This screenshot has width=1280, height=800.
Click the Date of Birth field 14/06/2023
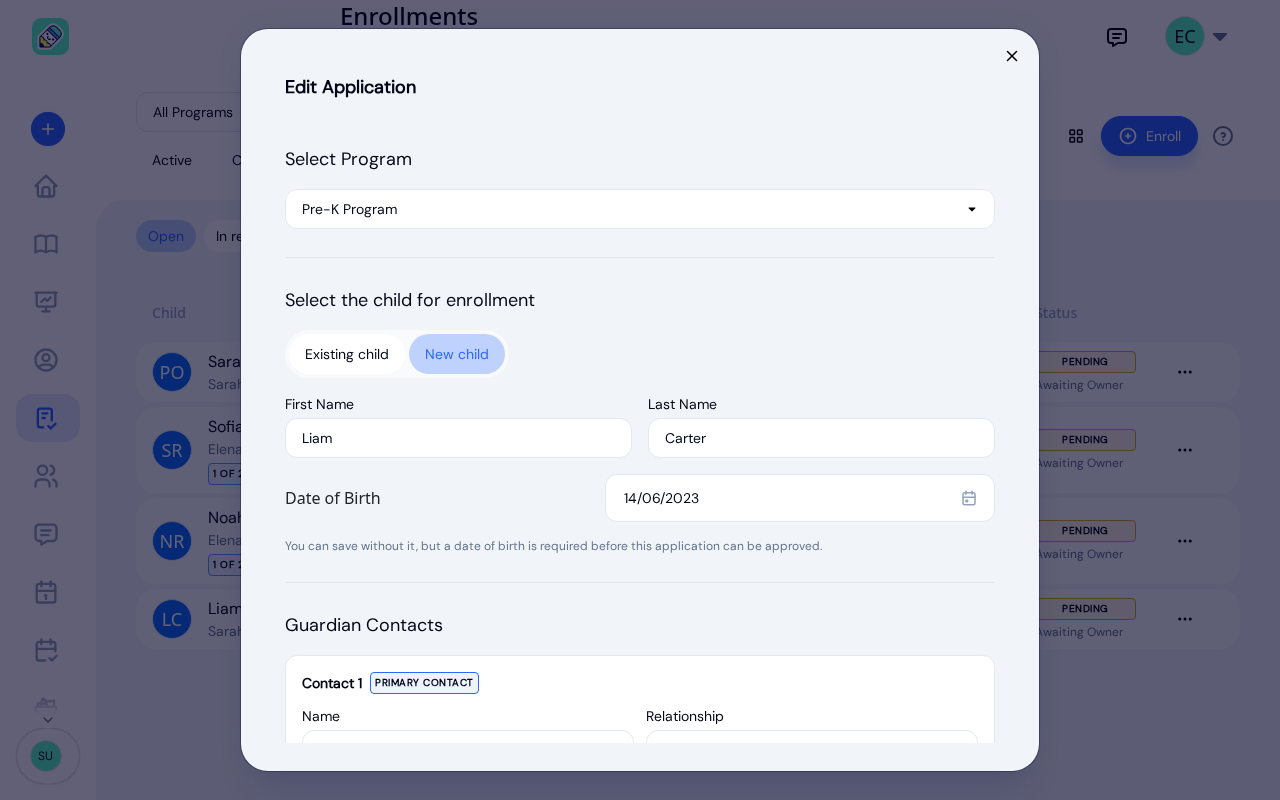pyautogui.click(x=800, y=498)
